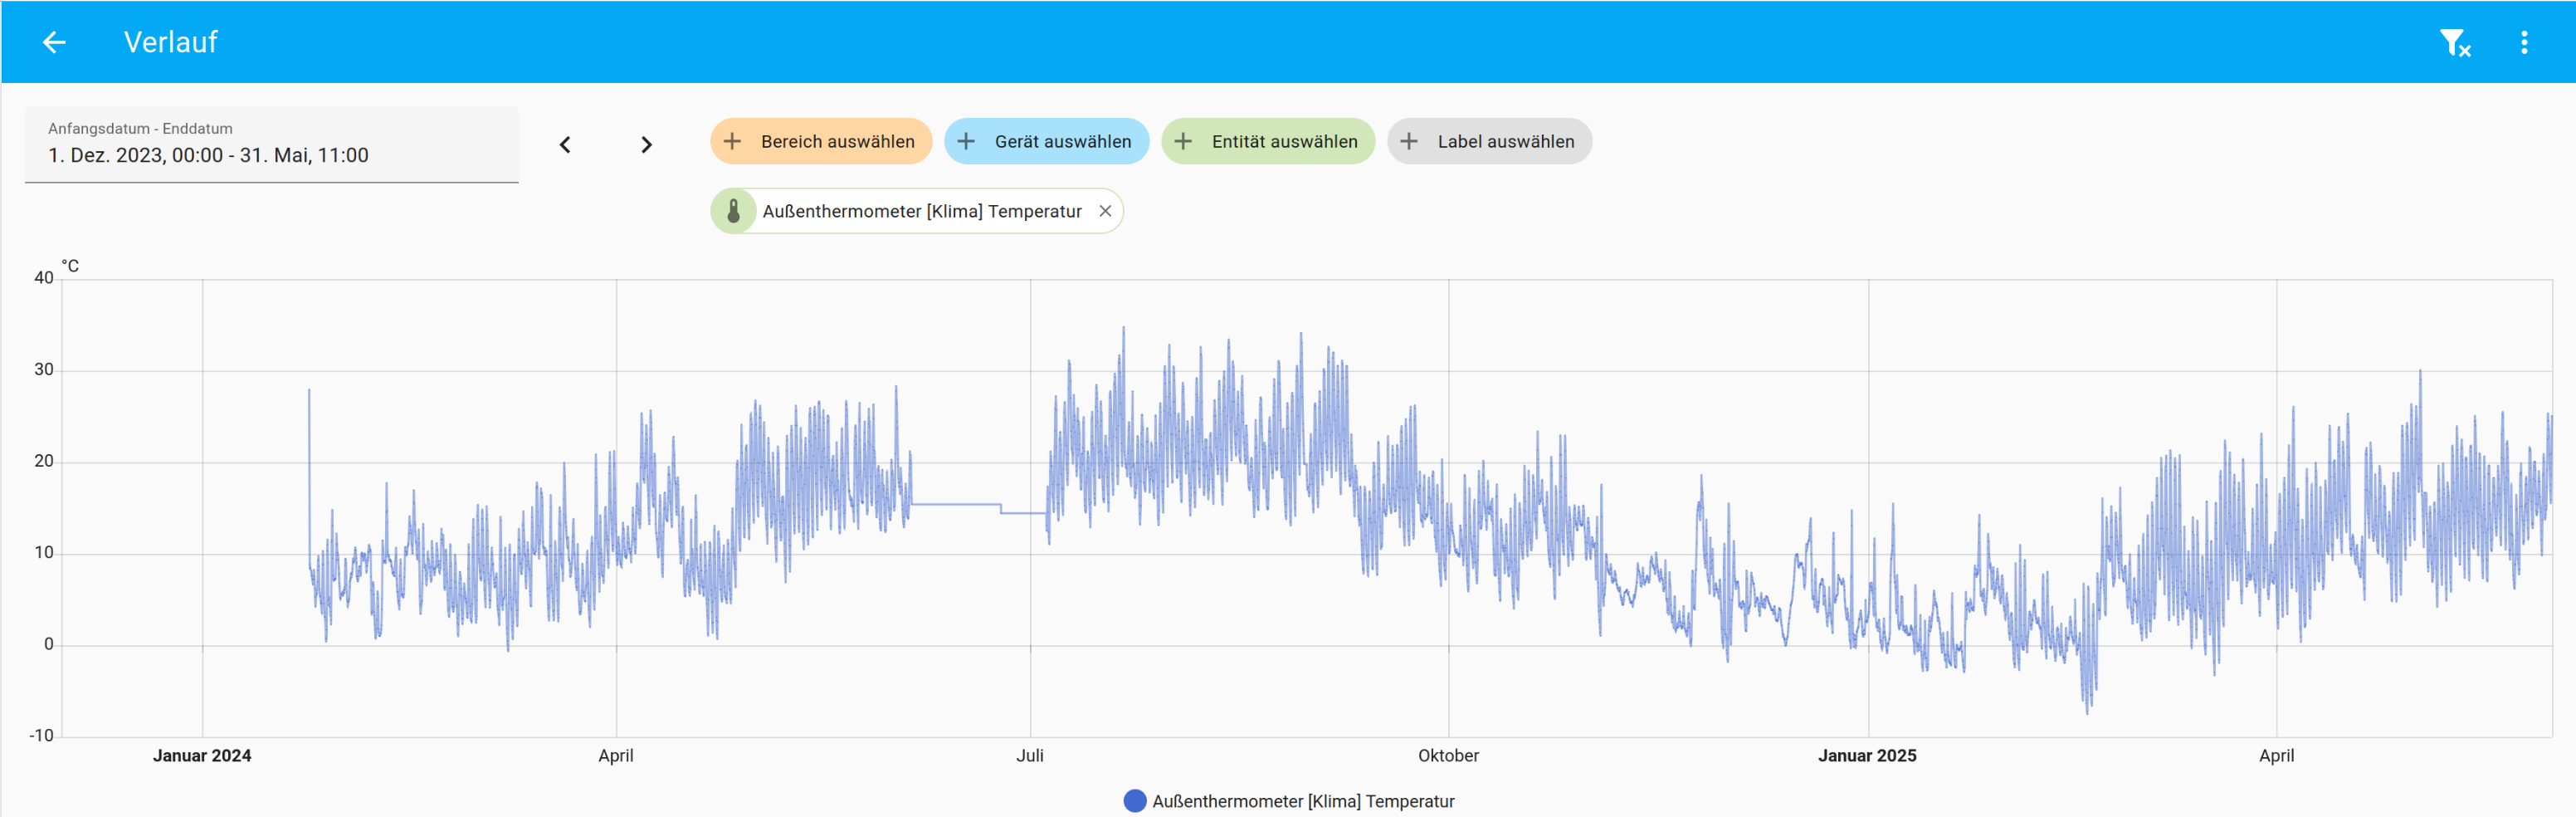Remove the Außenthermometer Temperatur chip
The image size is (2576, 817).
click(x=1105, y=211)
